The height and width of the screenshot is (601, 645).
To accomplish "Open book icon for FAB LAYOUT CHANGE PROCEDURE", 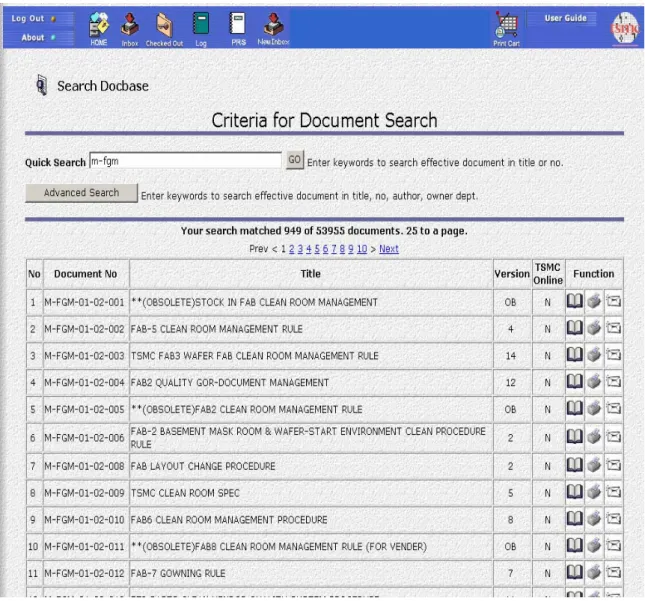I will 574,465.
